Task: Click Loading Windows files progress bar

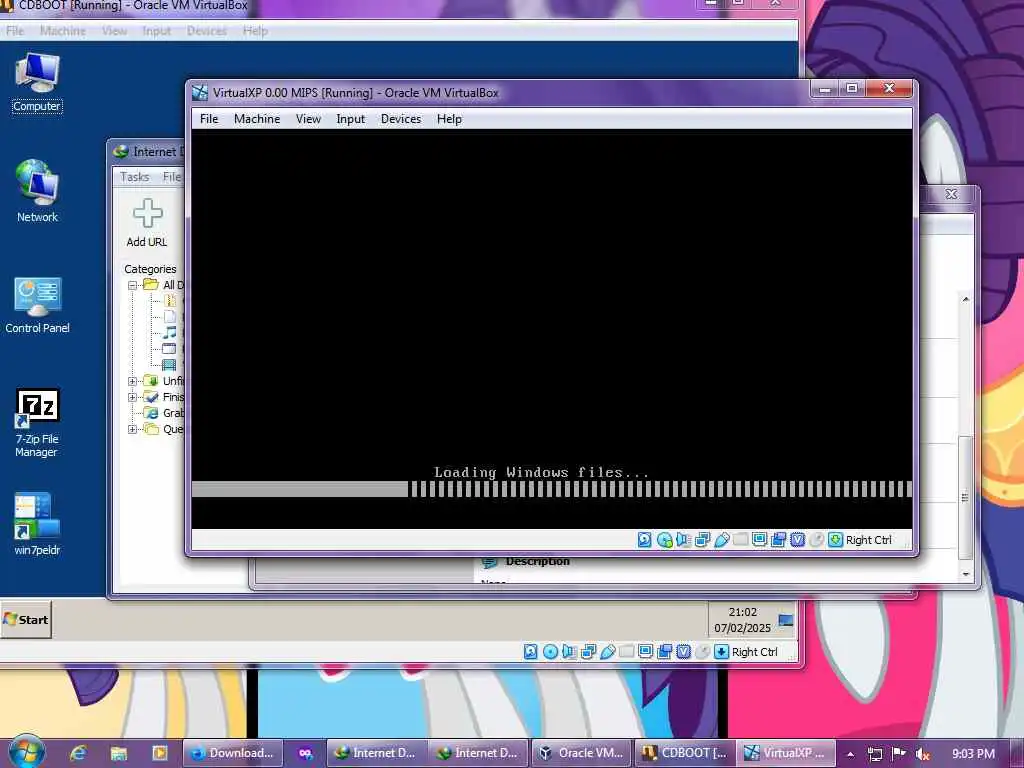Action: [x=552, y=488]
